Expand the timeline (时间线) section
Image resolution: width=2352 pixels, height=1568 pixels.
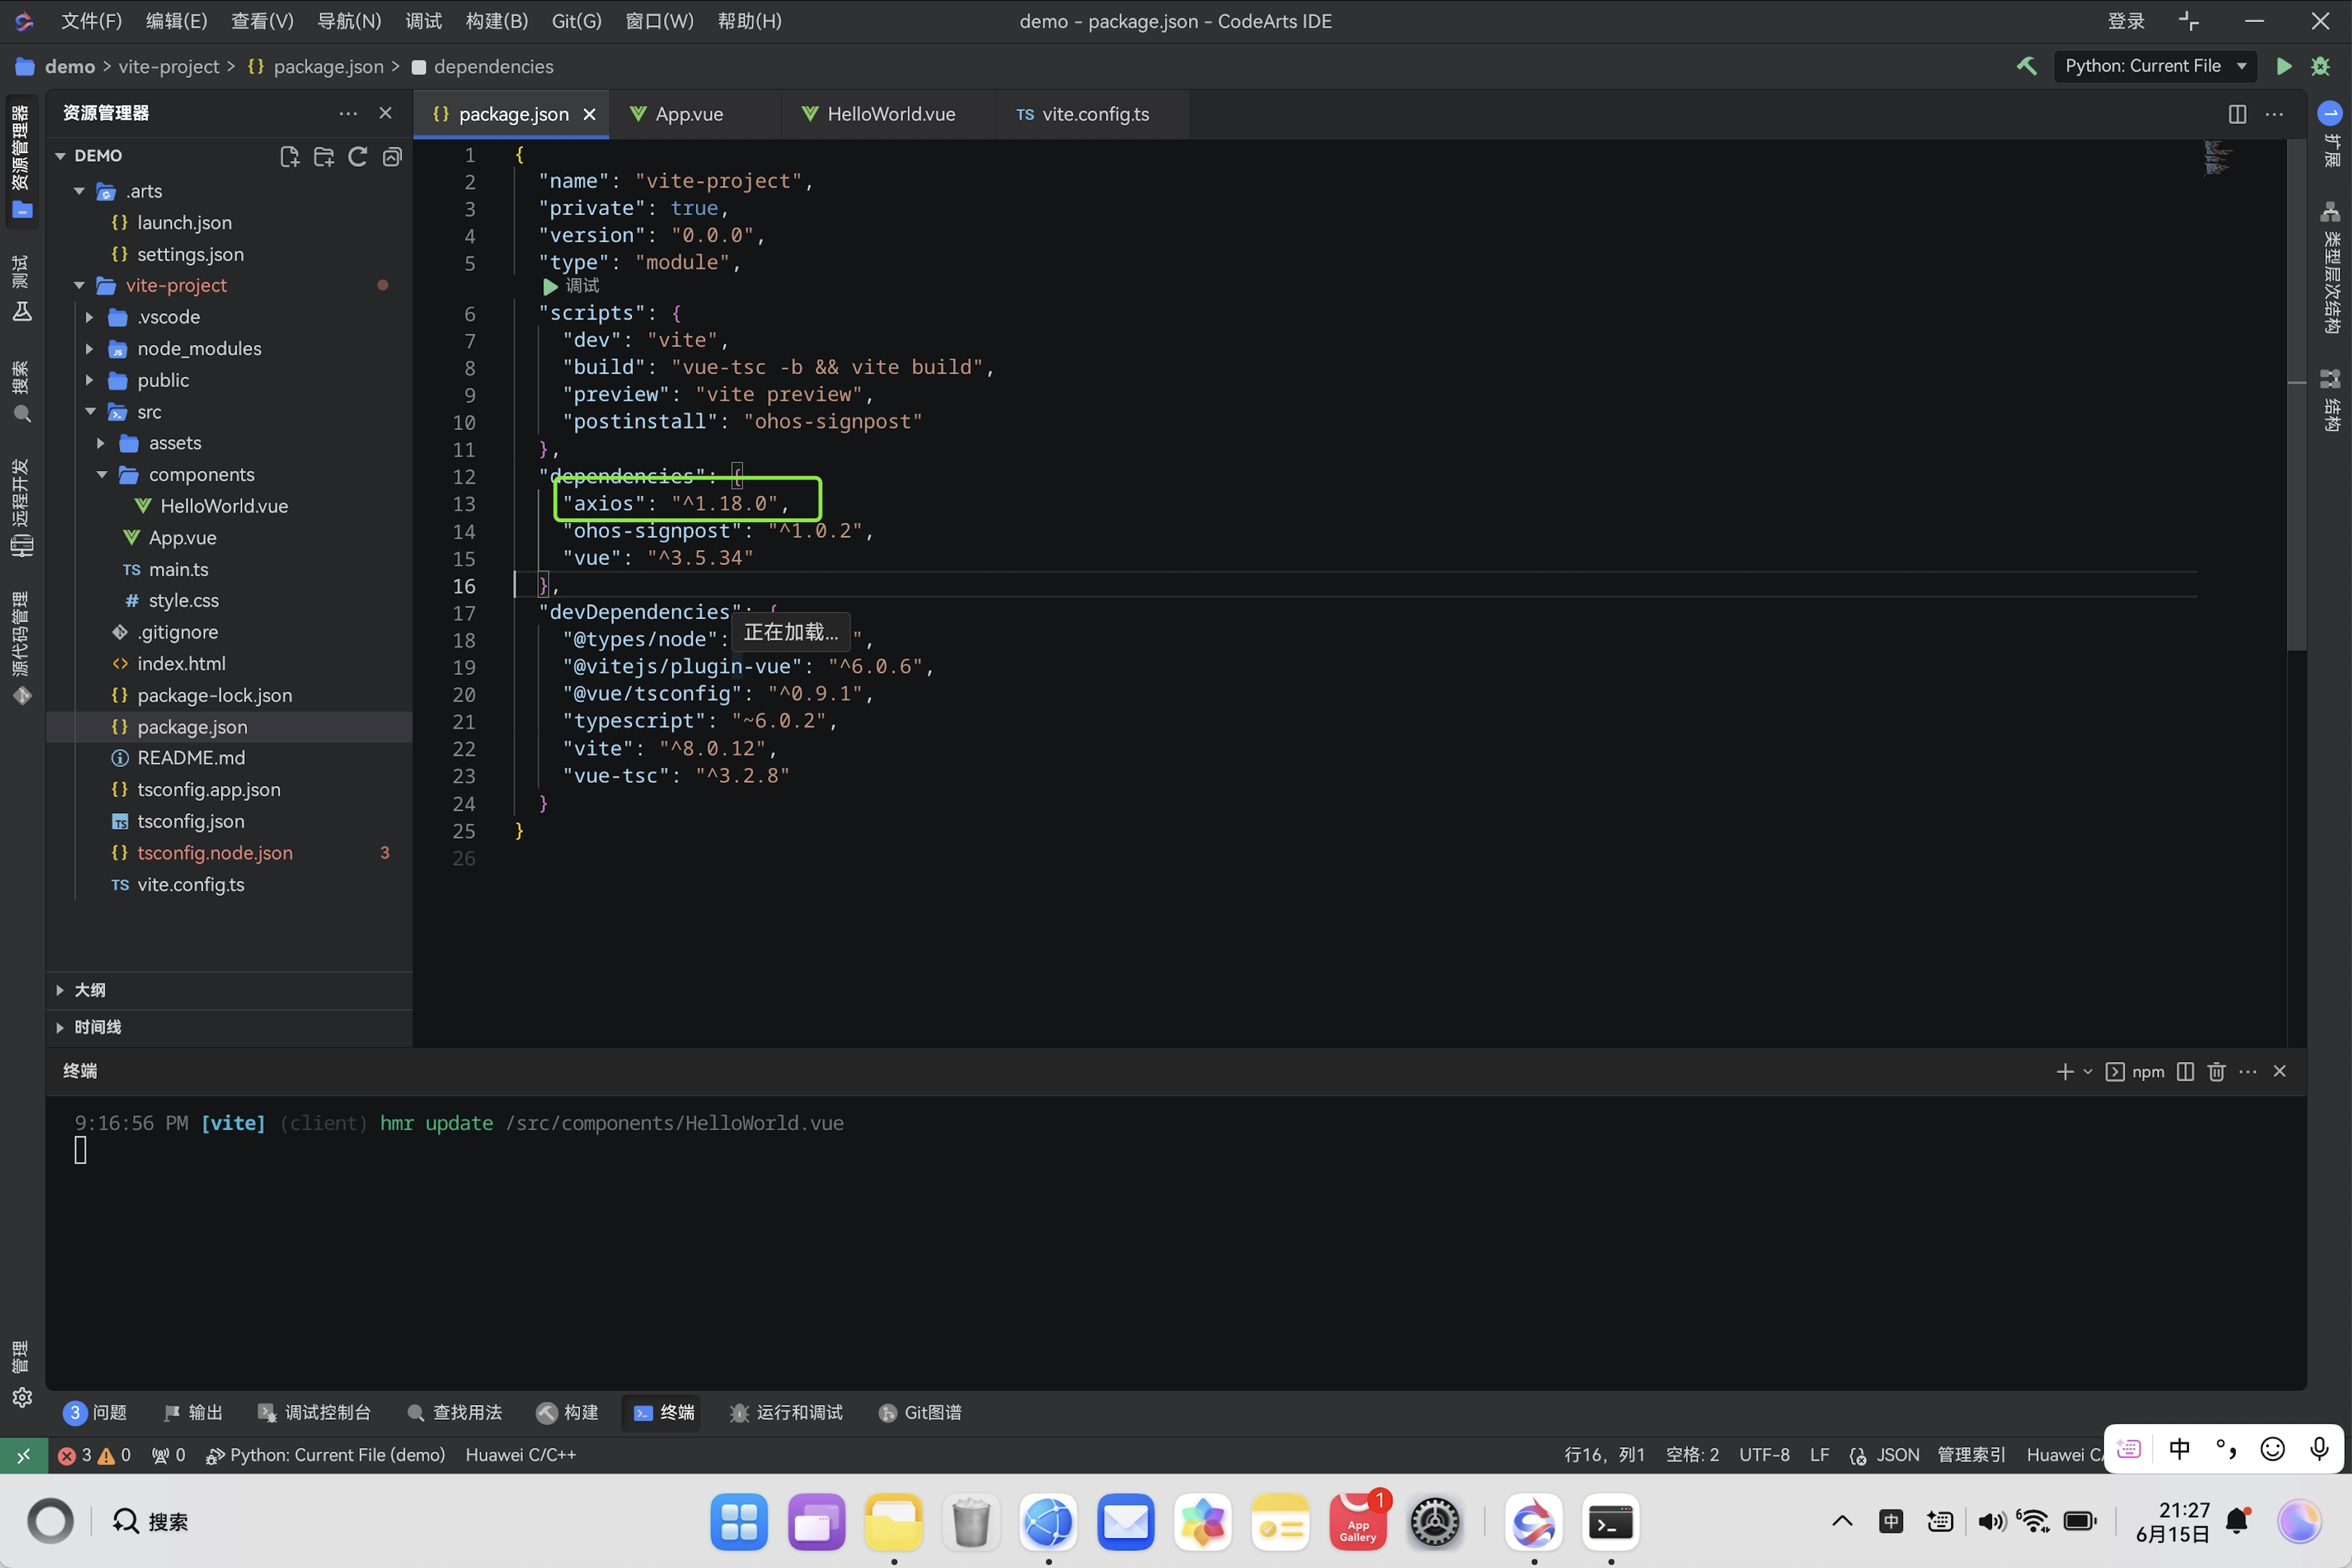point(229,1027)
